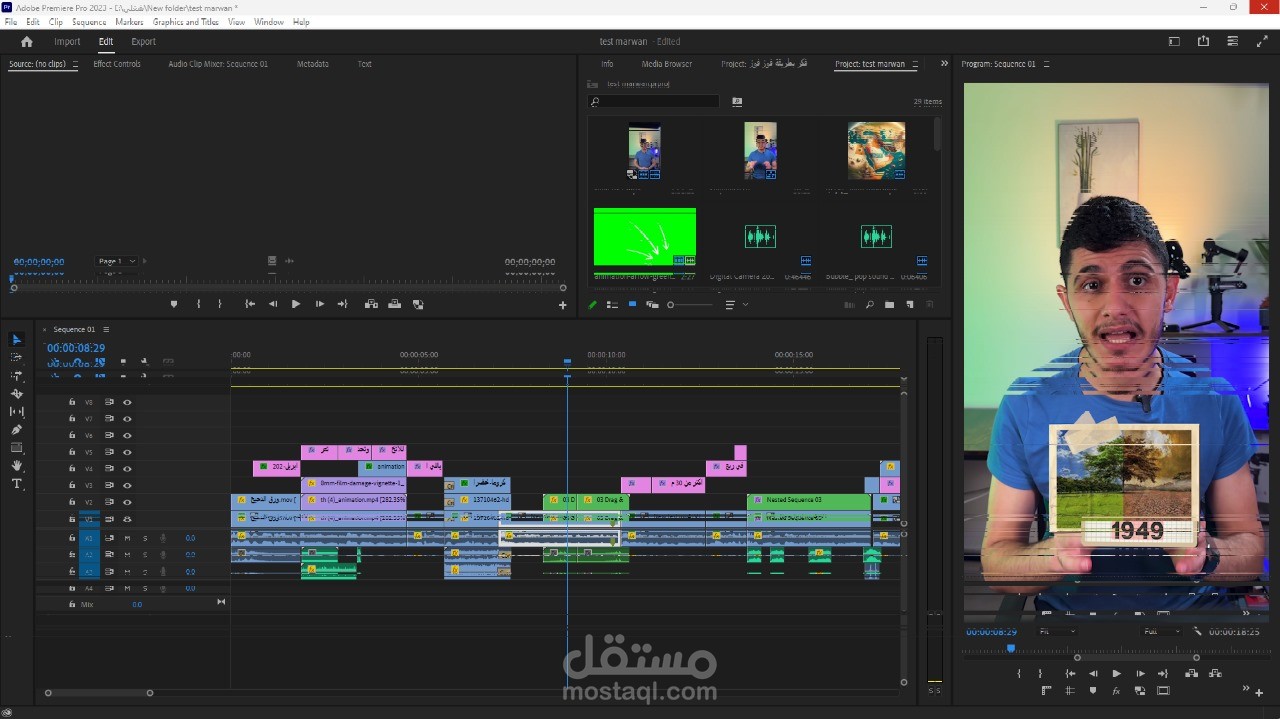Image resolution: width=1280 pixels, height=719 pixels.
Task: Mute audio track A1
Action: click(127, 538)
